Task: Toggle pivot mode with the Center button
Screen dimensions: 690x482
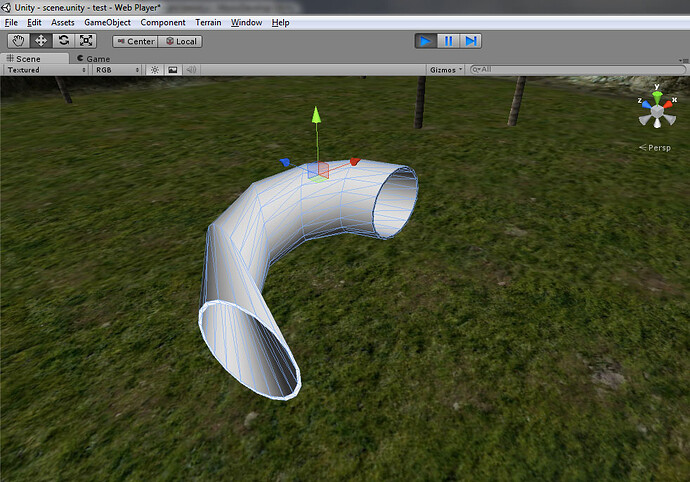Action: click(135, 41)
